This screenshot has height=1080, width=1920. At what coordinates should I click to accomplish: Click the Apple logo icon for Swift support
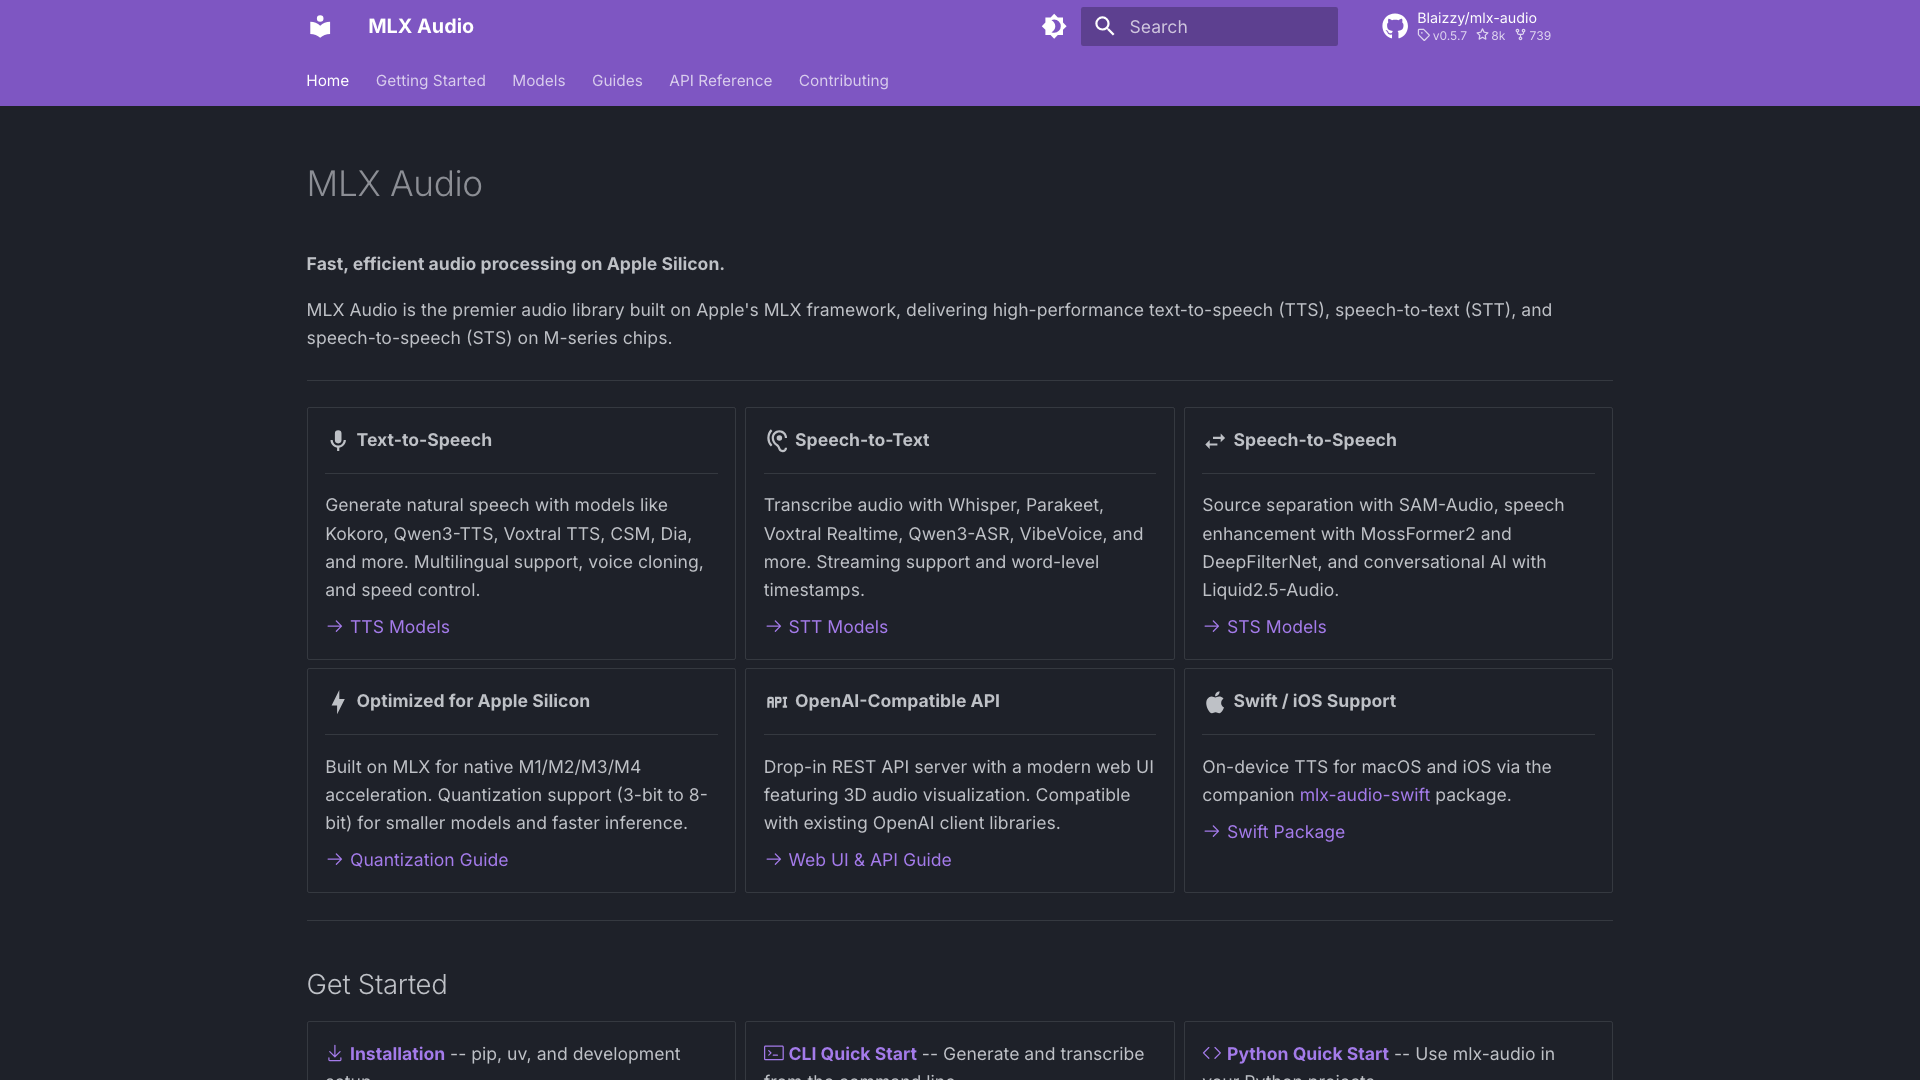[x=1215, y=702]
